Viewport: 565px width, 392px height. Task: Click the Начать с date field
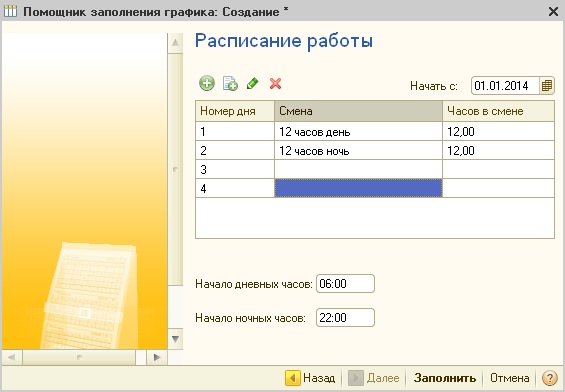tap(505, 86)
